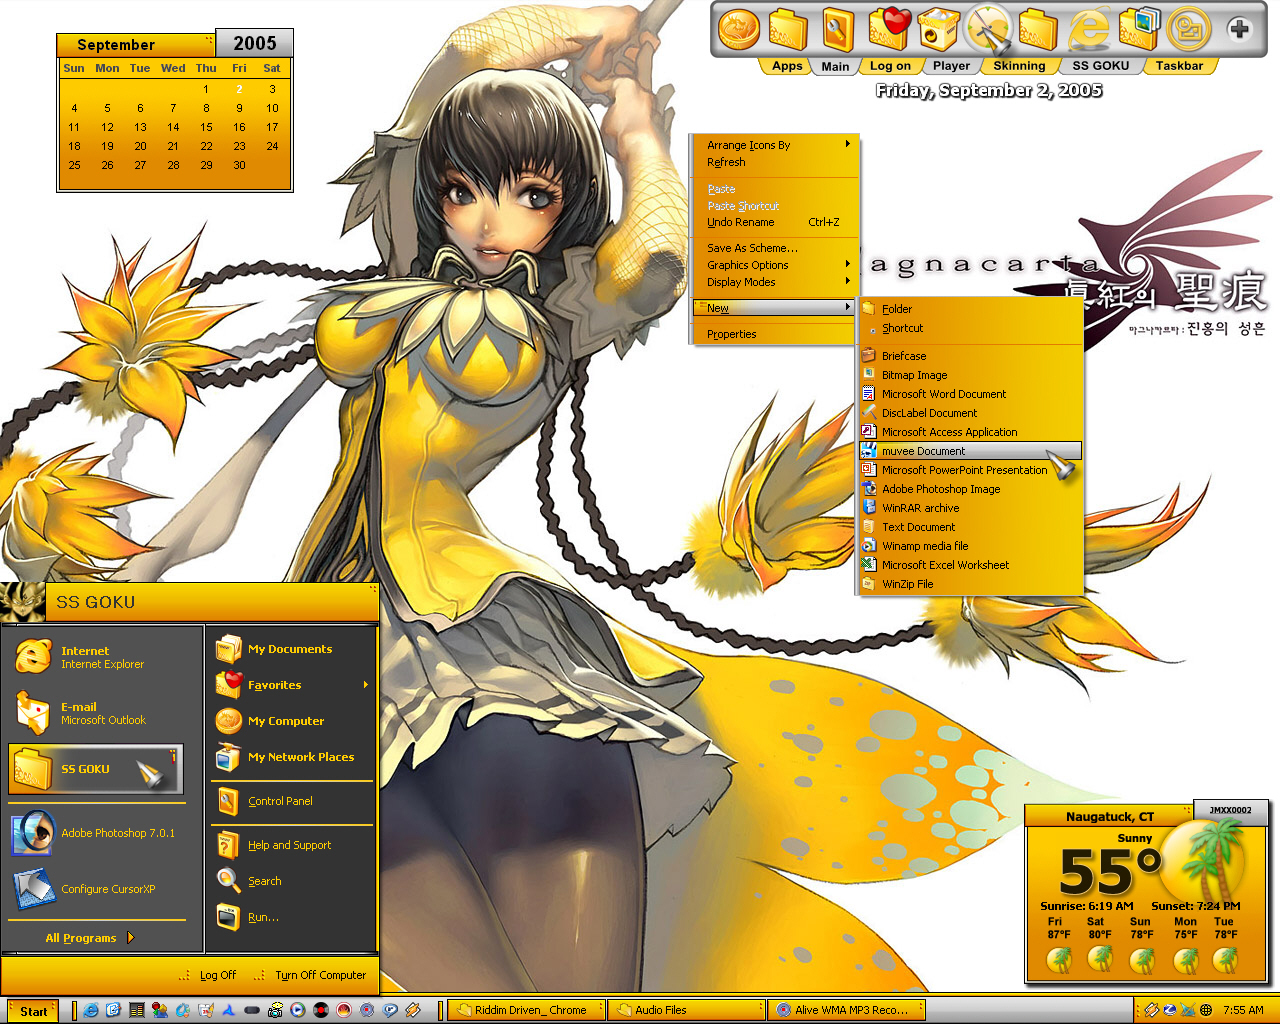
Task: Expand the Display Modes submenu
Action: [x=776, y=282]
